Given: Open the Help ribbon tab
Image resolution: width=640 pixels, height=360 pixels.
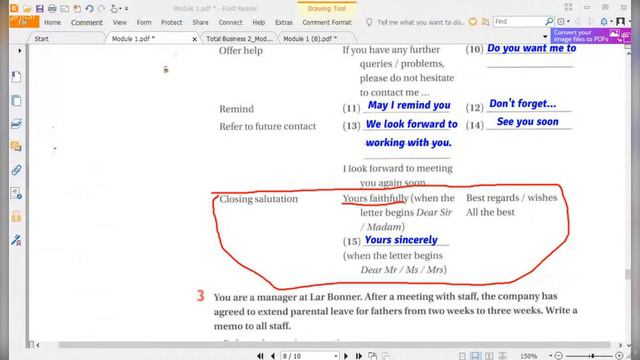Looking at the screenshot, I should [x=258, y=22].
